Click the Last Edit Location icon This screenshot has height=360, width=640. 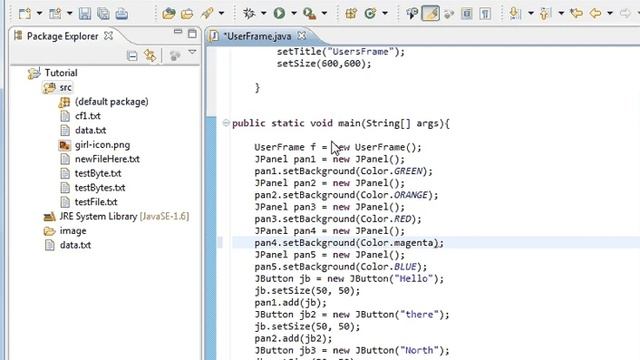click(576, 13)
